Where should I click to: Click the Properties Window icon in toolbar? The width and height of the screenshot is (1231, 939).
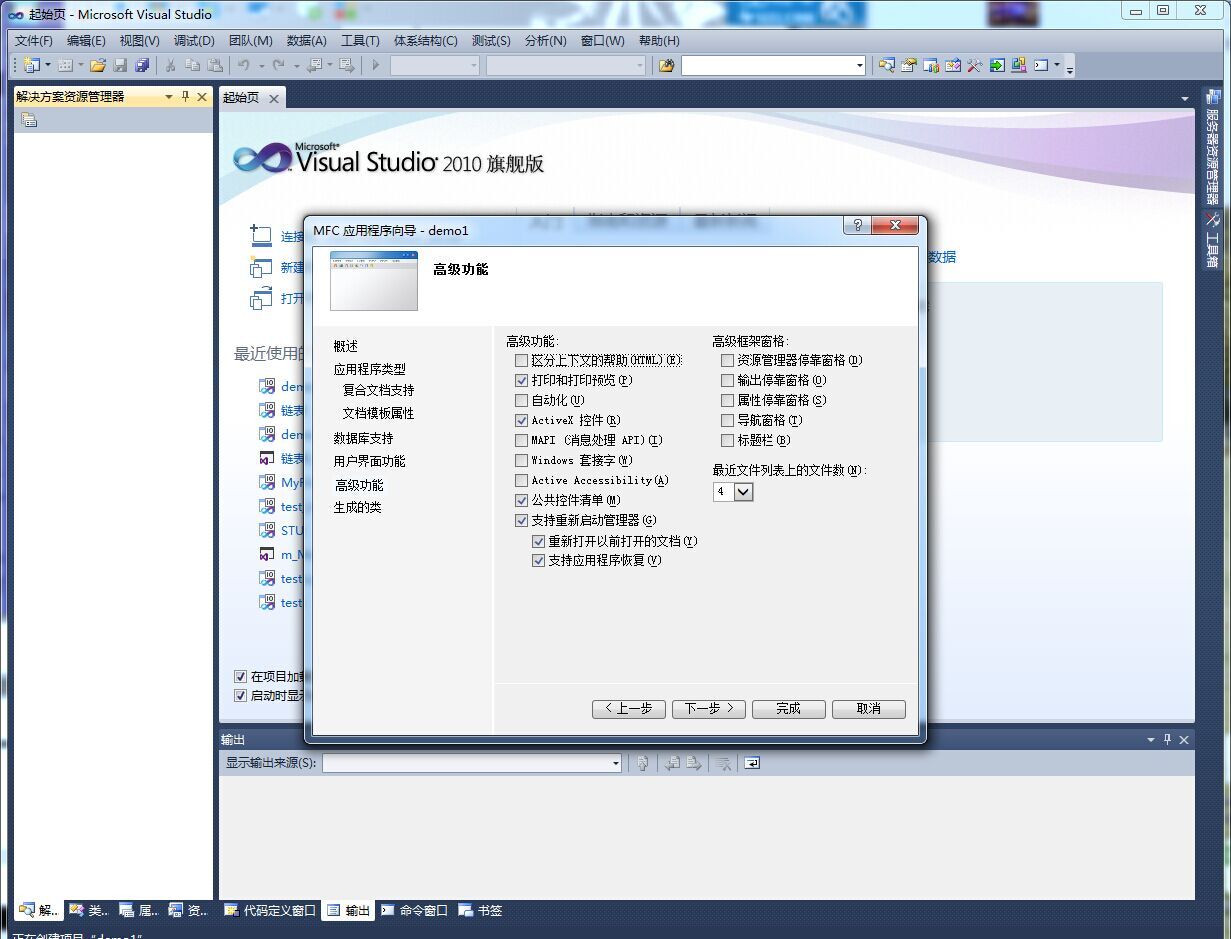click(x=909, y=65)
